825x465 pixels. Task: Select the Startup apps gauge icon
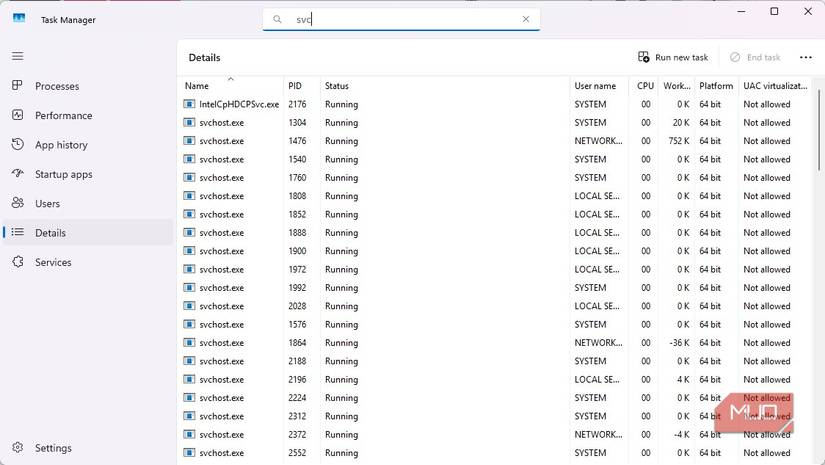(x=17, y=174)
